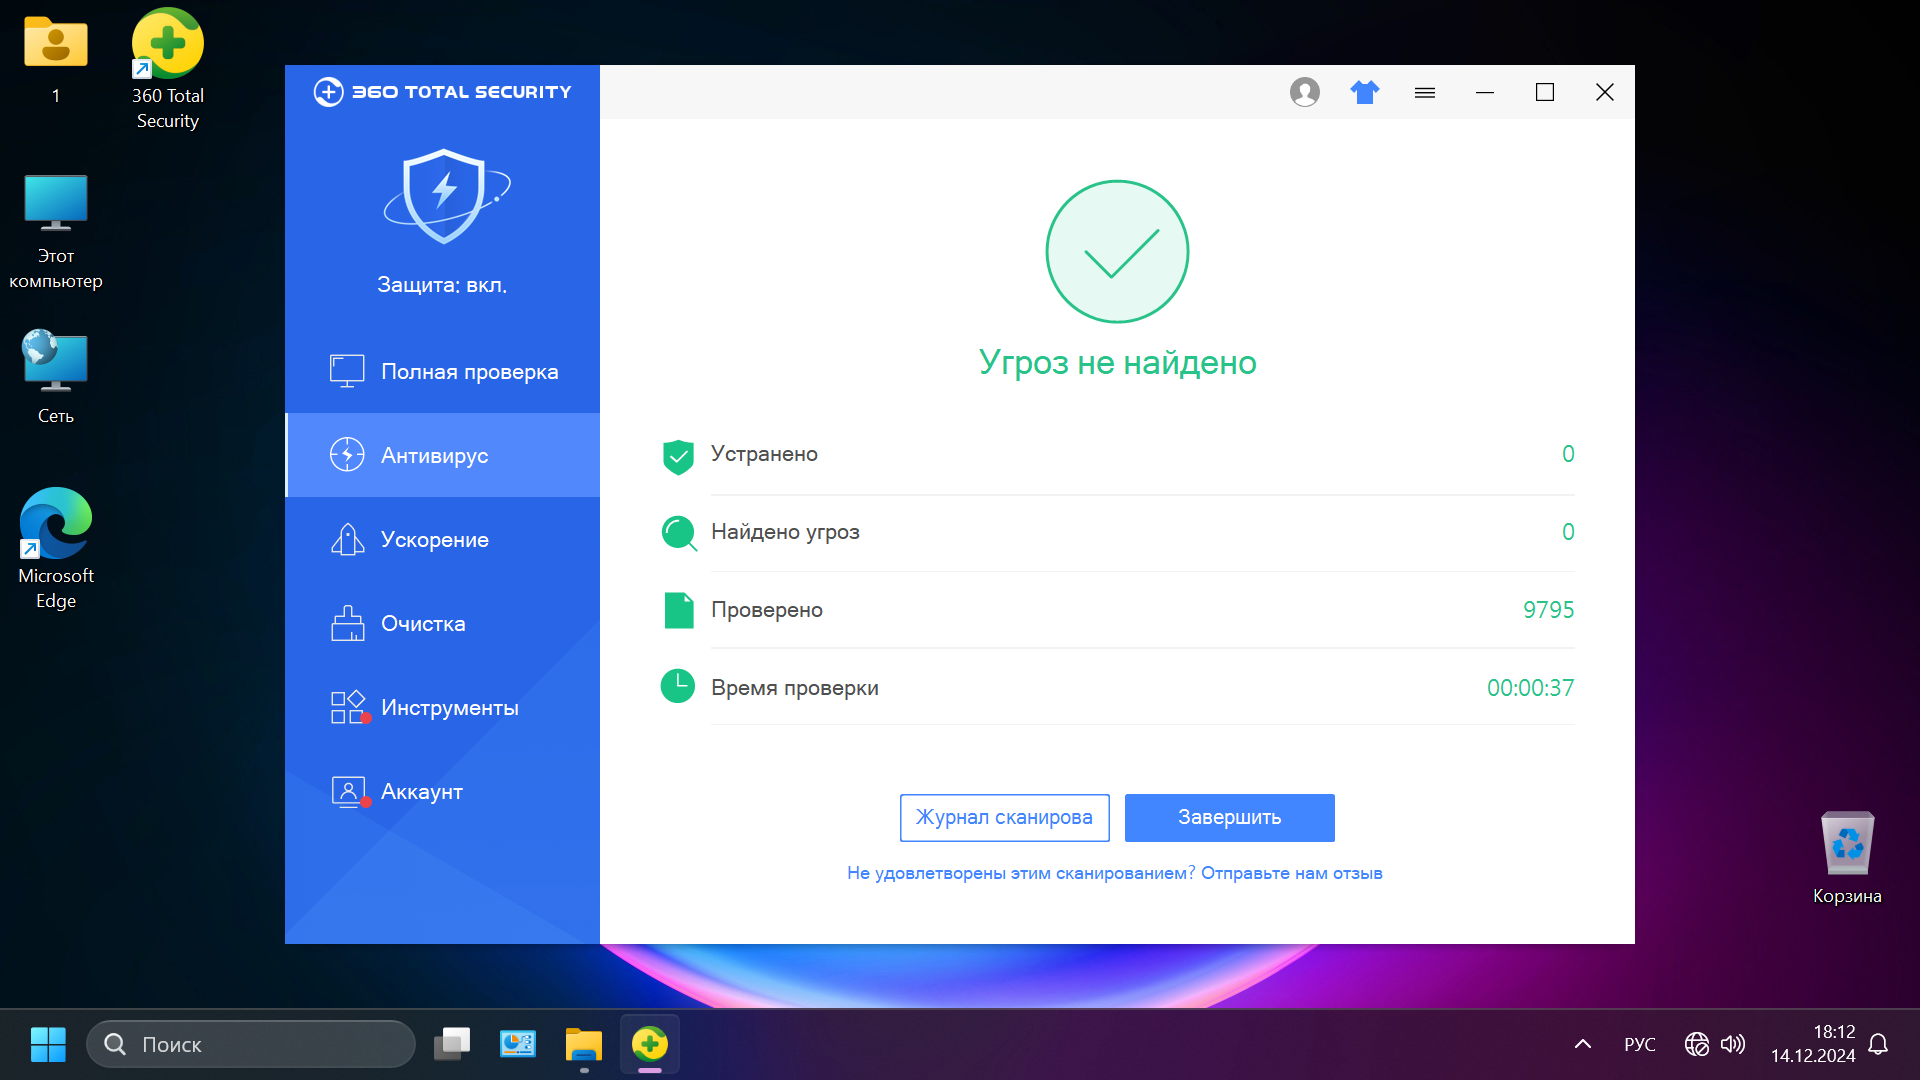The image size is (1920, 1080).
Task: Click the 360 Total Security taskbar icon
Action: [650, 1044]
